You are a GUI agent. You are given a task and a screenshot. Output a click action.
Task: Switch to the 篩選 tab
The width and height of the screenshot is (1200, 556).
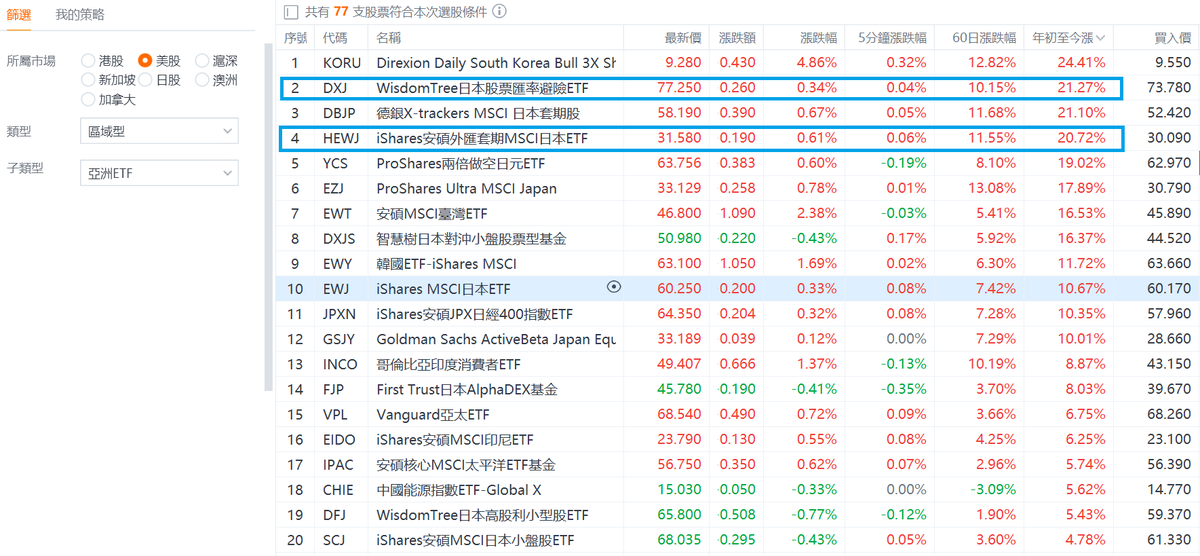click(19, 15)
